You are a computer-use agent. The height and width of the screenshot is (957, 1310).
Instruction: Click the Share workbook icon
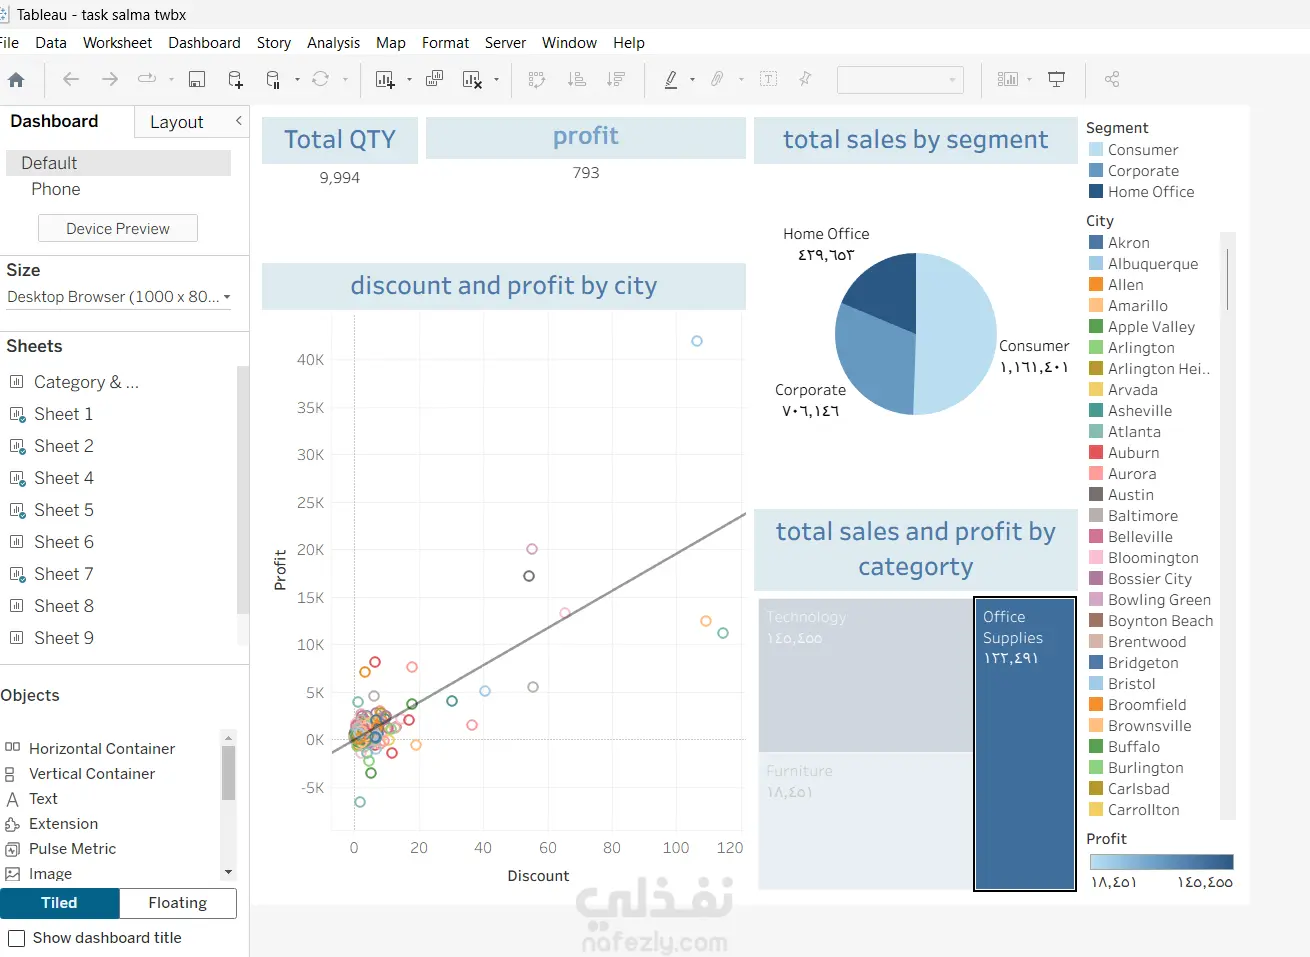click(1111, 79)
